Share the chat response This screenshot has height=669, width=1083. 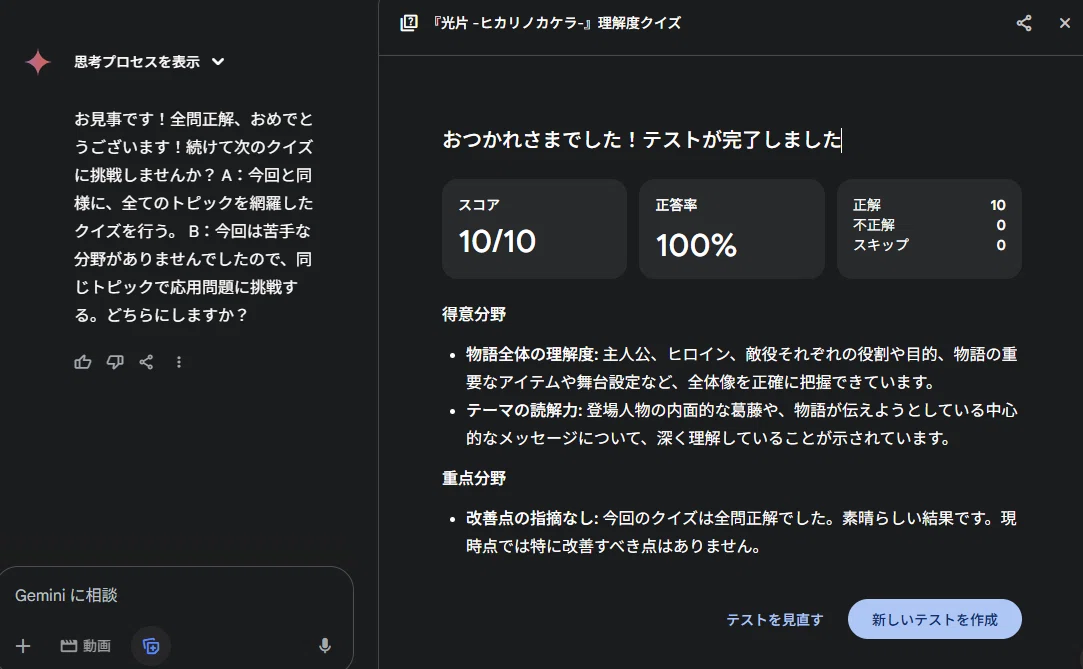(x=146, y=362)
